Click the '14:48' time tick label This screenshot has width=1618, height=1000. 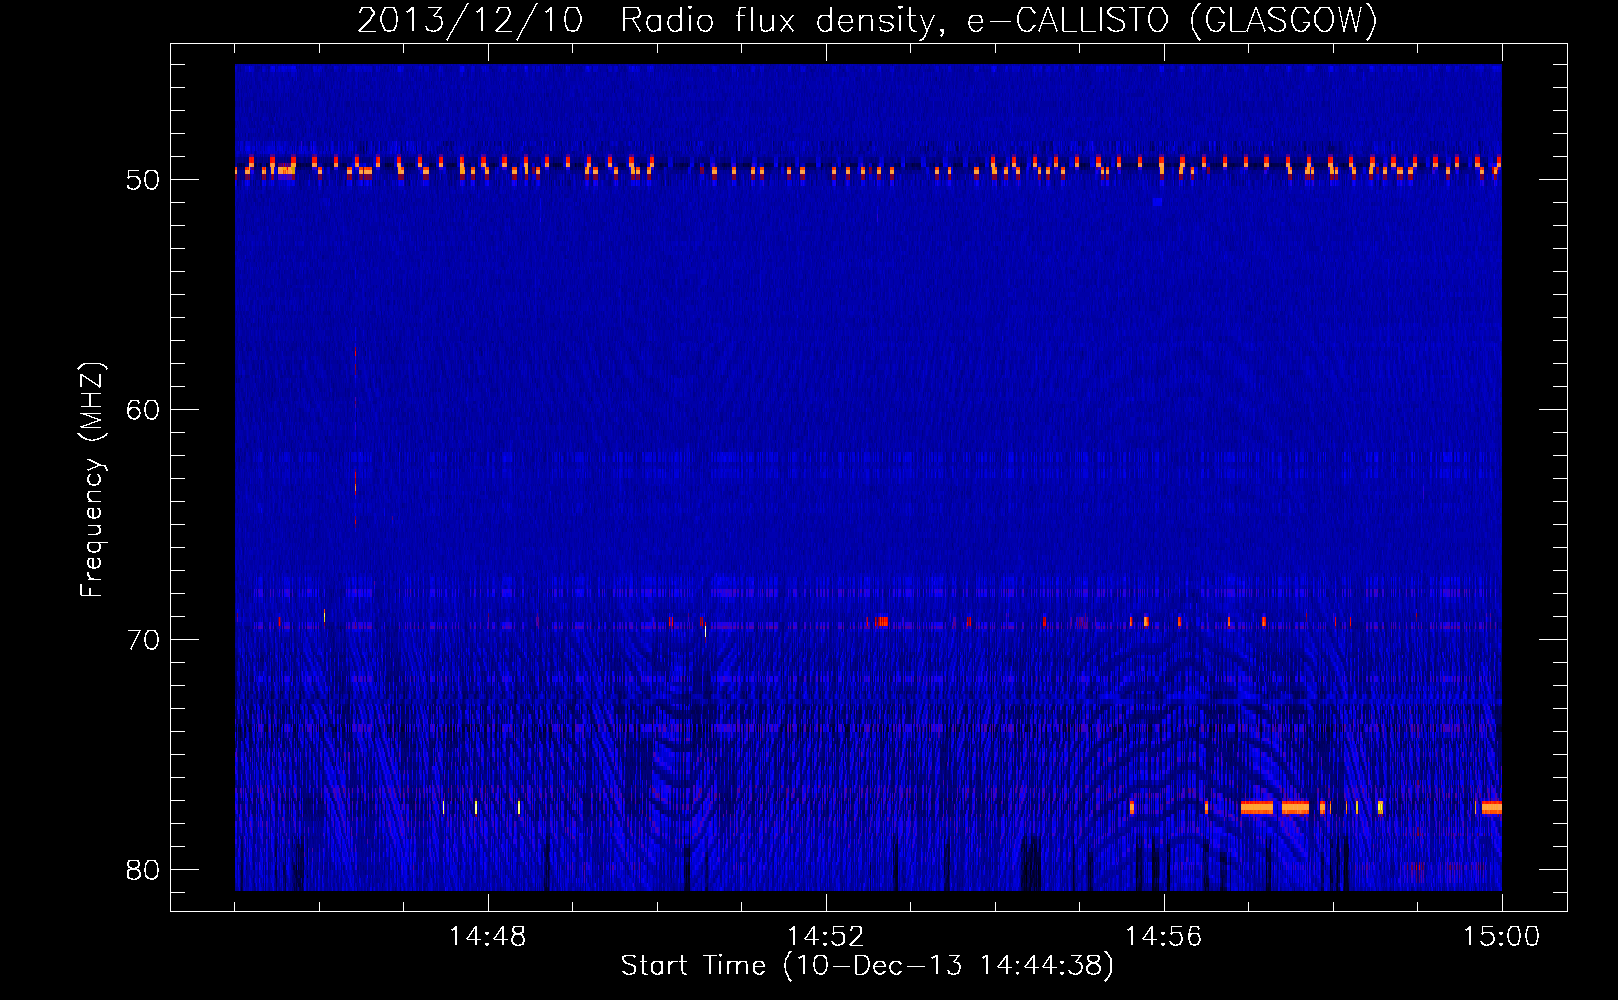tap(488, 937)
